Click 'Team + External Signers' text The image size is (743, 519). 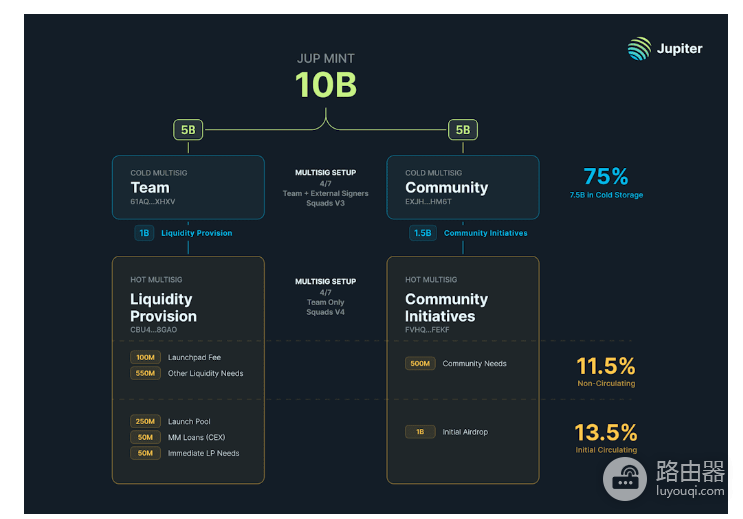pos(326,193)
